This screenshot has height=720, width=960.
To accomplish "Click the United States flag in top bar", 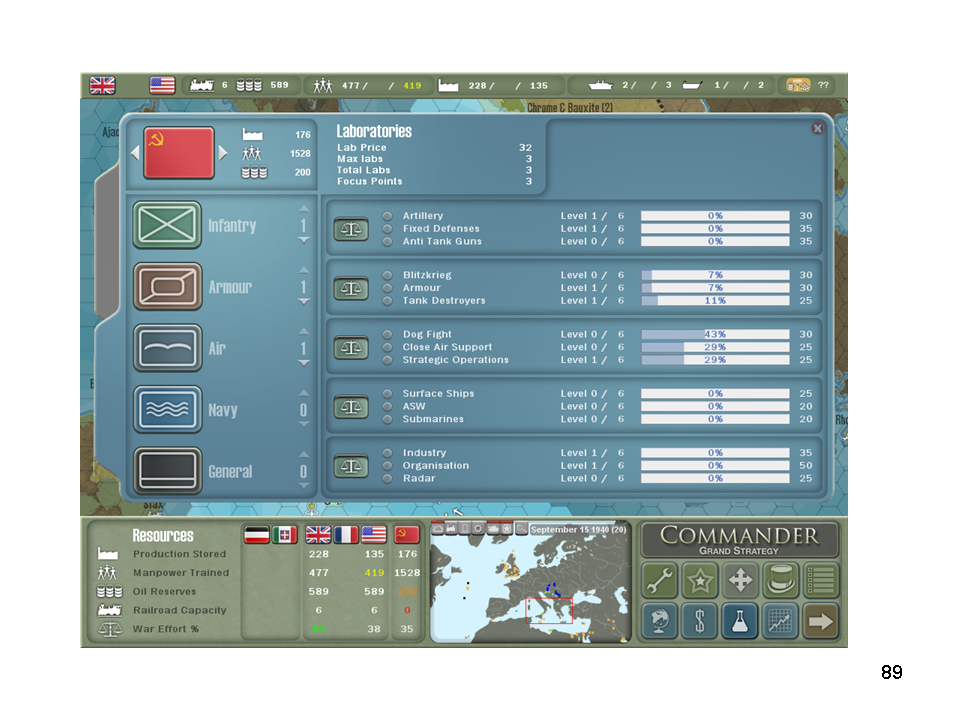I will [x=163, y=85].
